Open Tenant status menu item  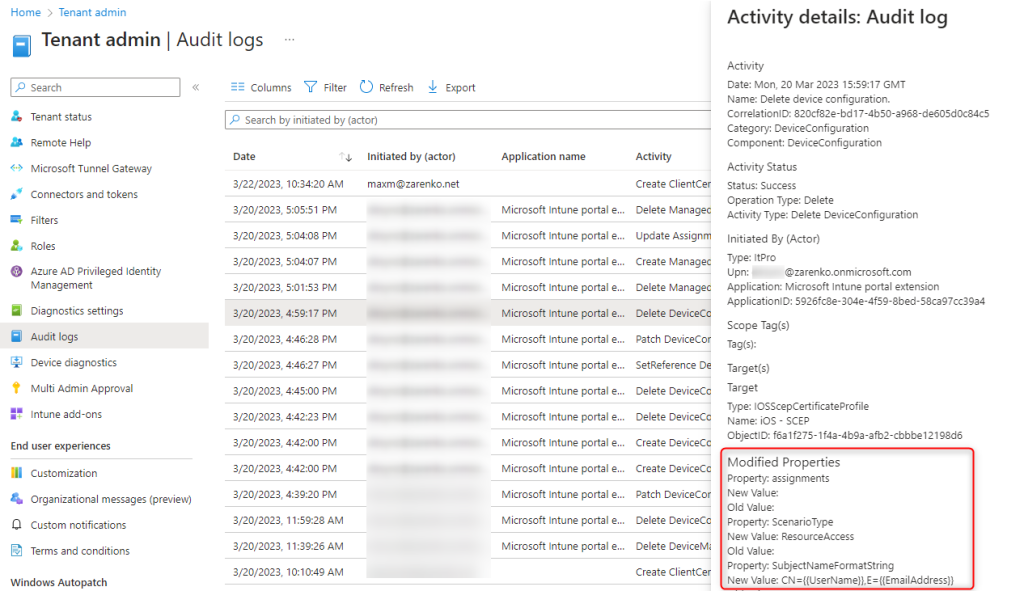[x=61, y=117]
